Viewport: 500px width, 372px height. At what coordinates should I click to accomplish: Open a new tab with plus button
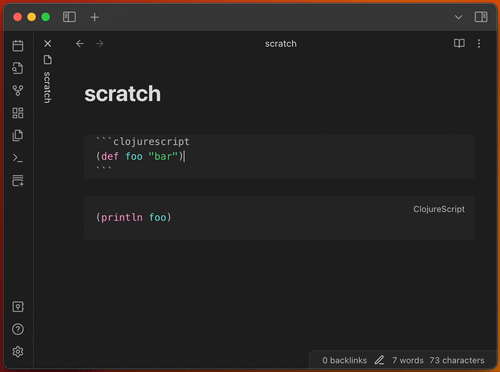pos(95,17)
